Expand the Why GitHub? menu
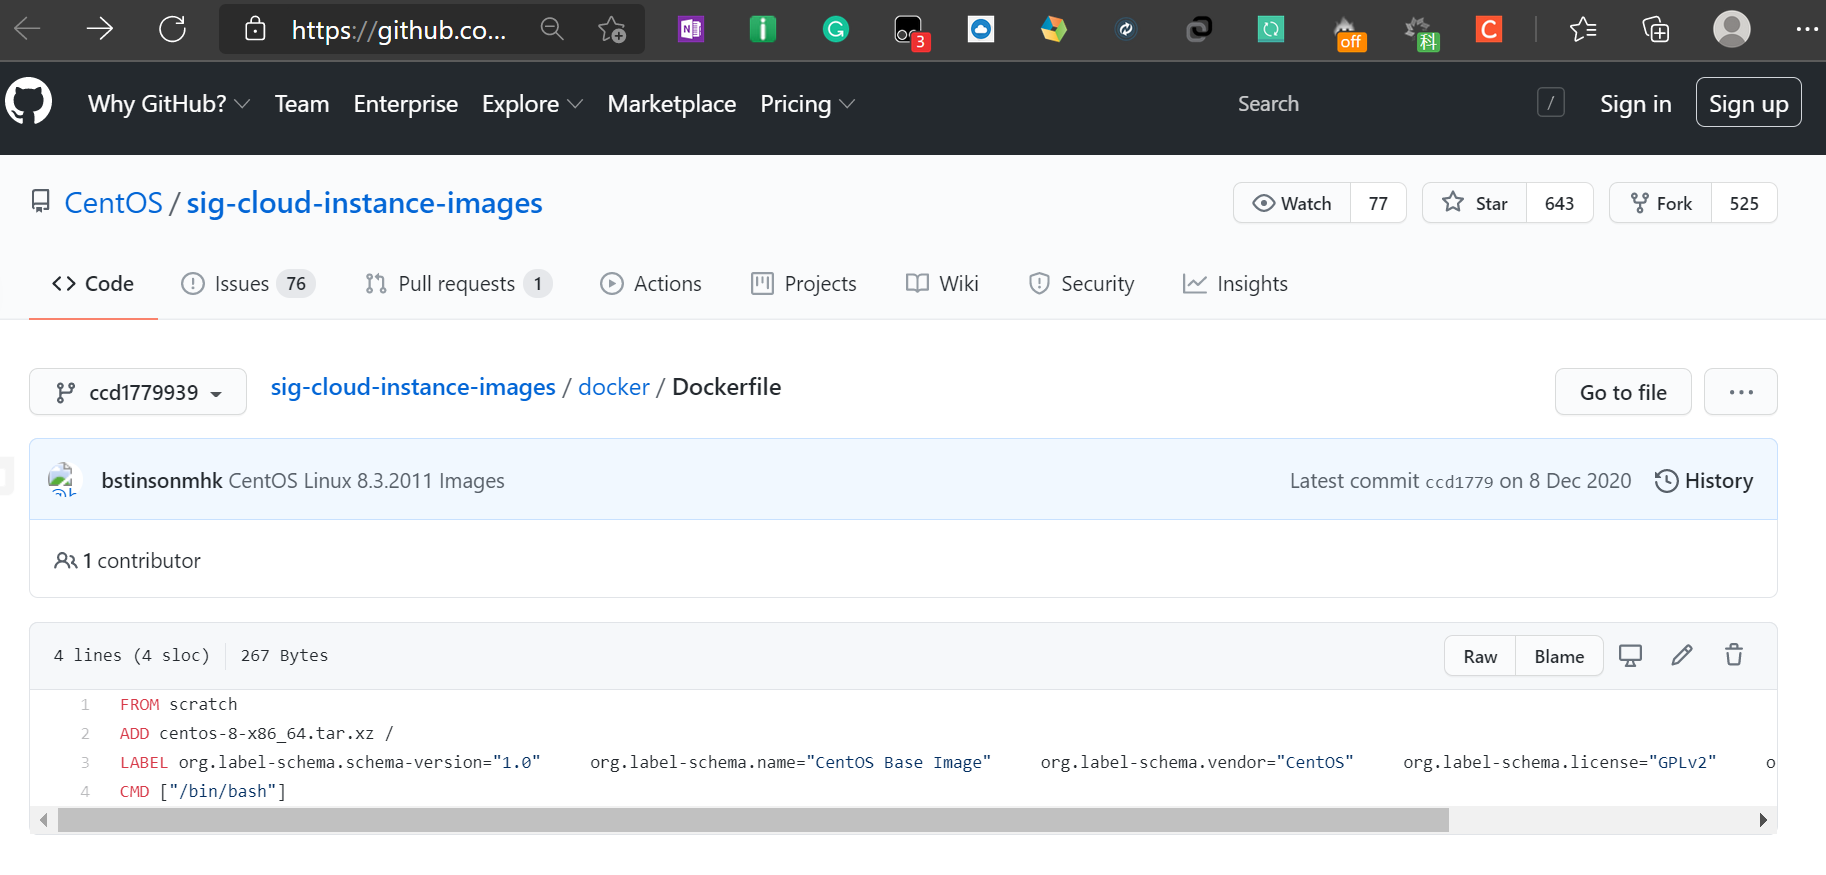 click(x=169, y=104)
